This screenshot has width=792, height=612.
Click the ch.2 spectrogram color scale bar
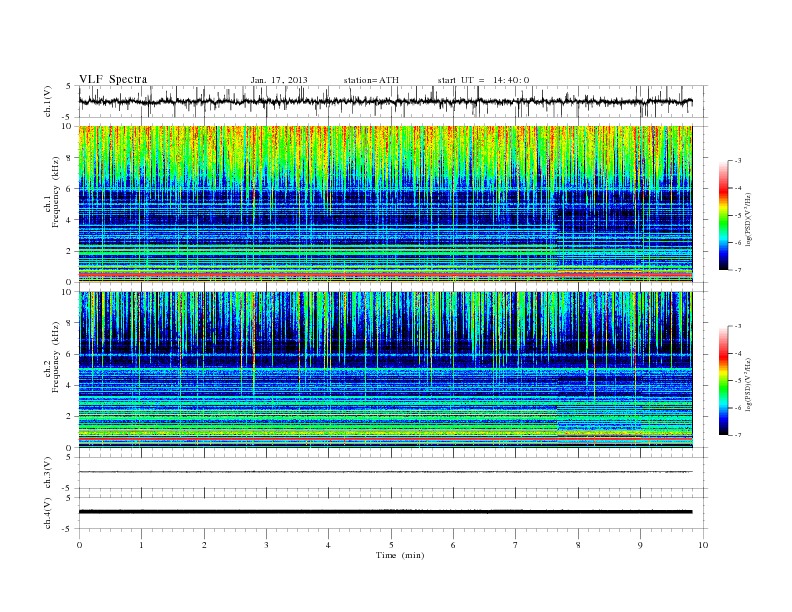[x=723, y=381]
